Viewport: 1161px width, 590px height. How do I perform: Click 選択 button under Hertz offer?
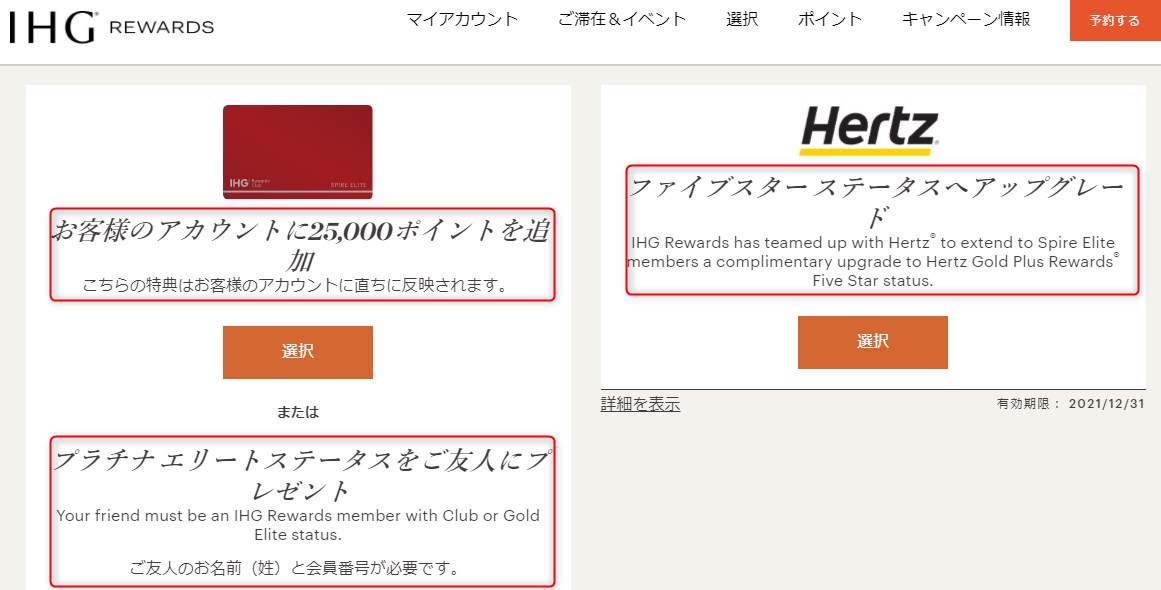point(872,342)
